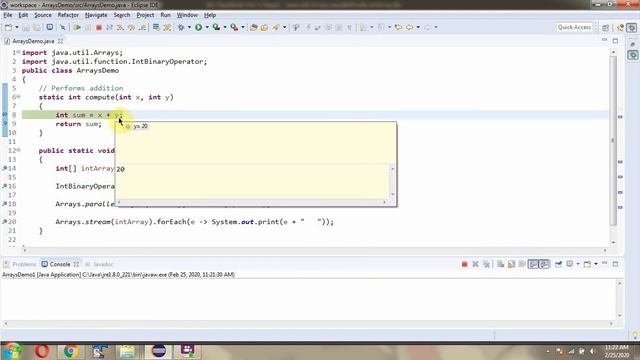Open the Run menu
Image resolution: width=640 pixels, height=360 pixels.
coord(165,15)
